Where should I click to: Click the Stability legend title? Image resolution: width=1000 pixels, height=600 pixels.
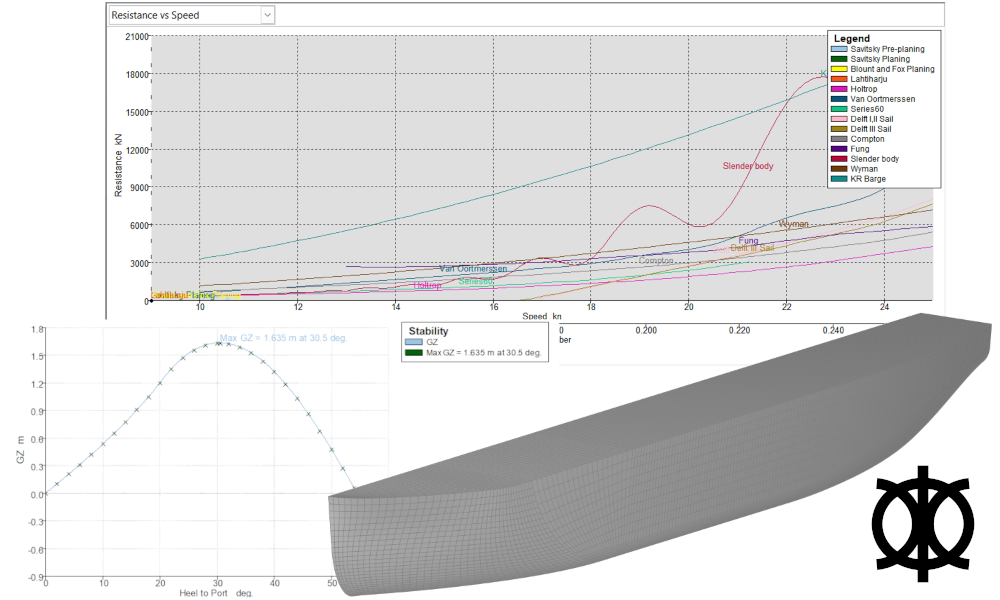click(429, 331)
